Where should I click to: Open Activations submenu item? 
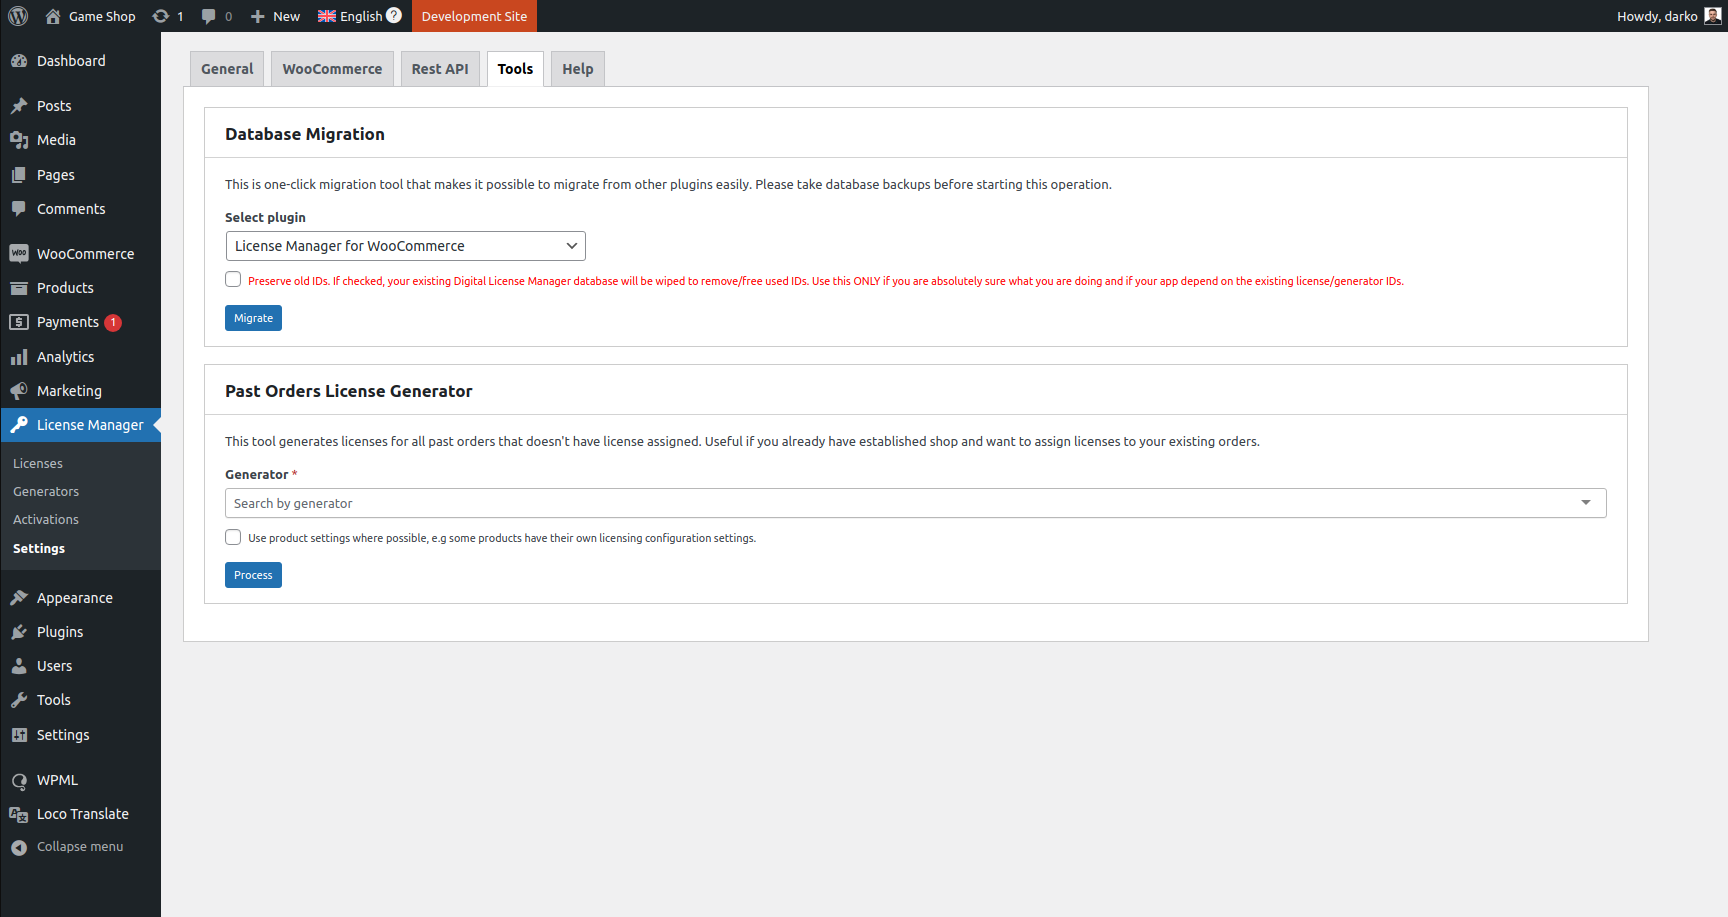[46, 520]
